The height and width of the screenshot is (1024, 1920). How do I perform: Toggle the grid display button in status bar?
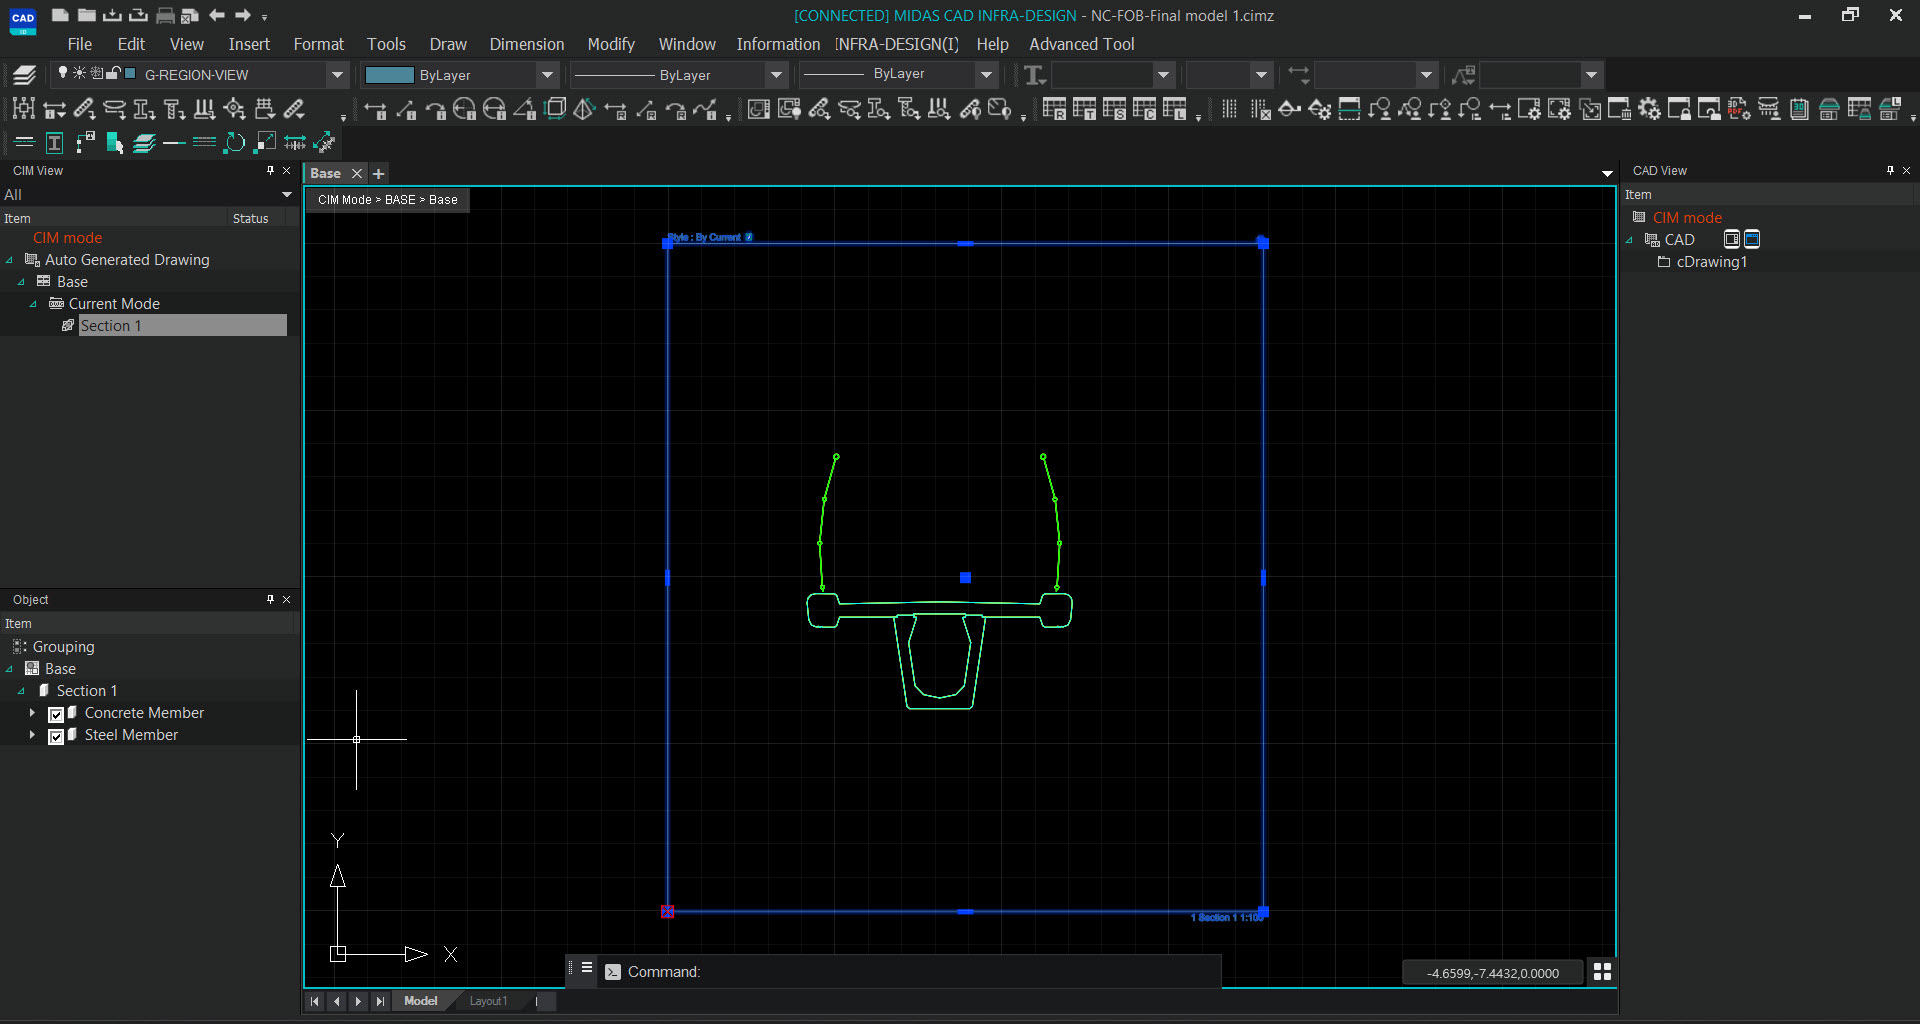tap(1602, 972)
